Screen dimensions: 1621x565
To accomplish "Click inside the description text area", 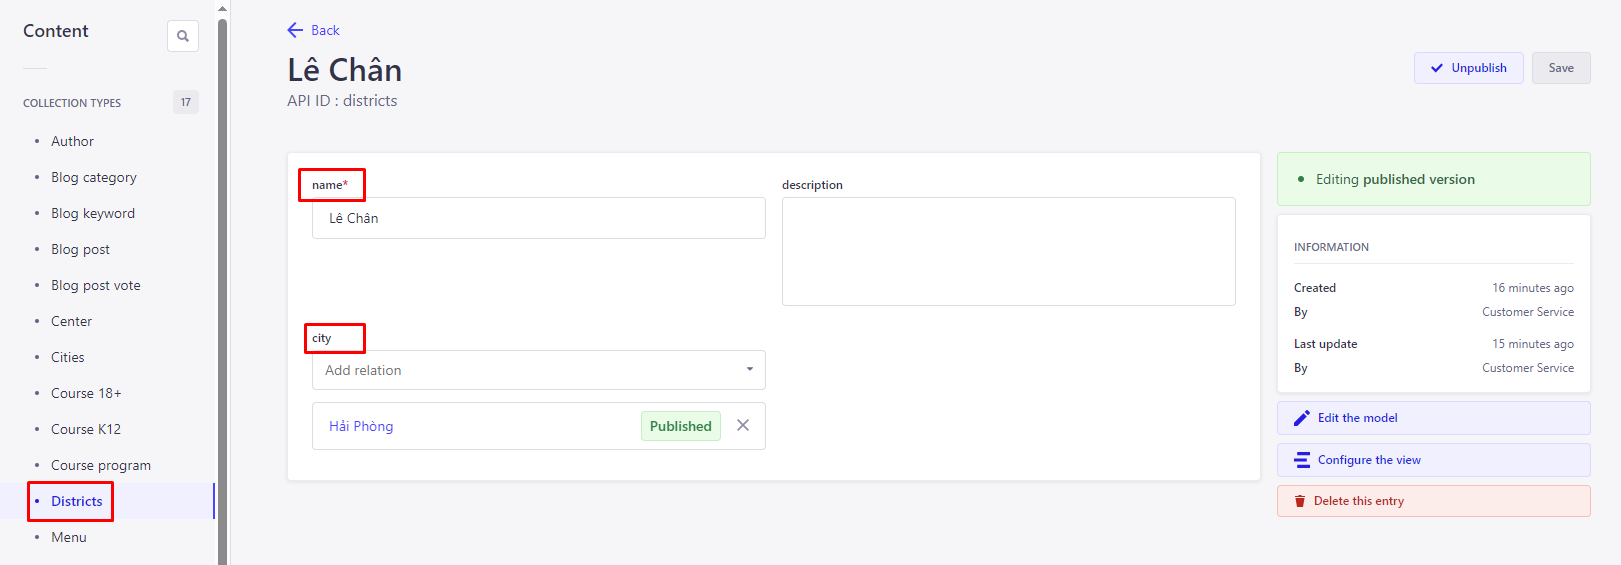I will [1008, 251].
